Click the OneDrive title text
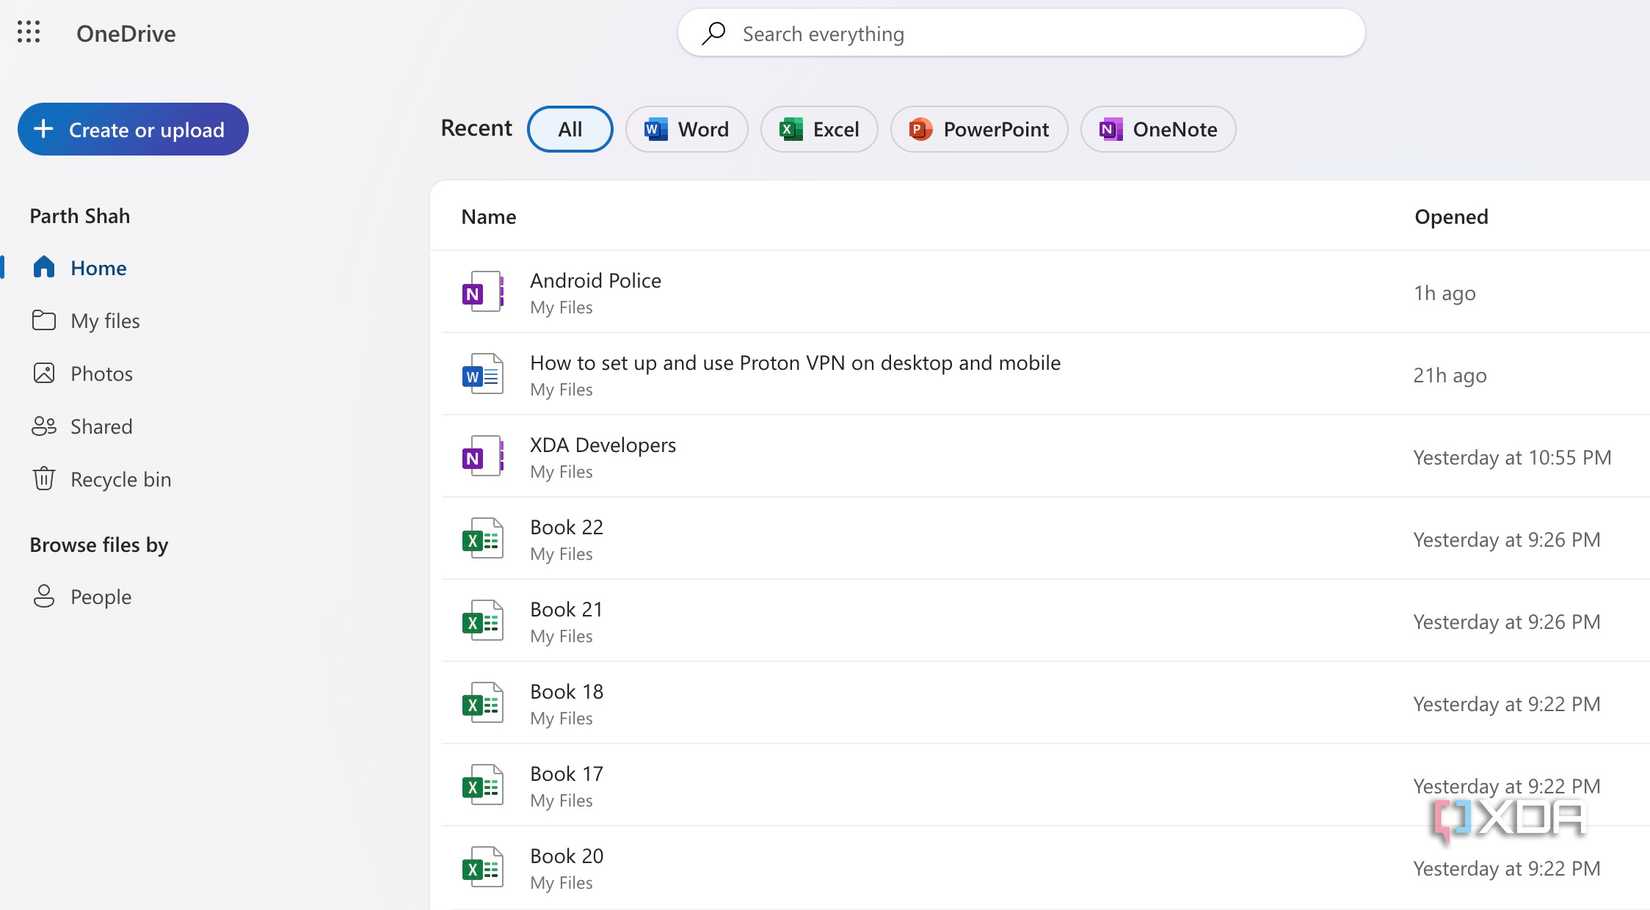 [126, 33]
